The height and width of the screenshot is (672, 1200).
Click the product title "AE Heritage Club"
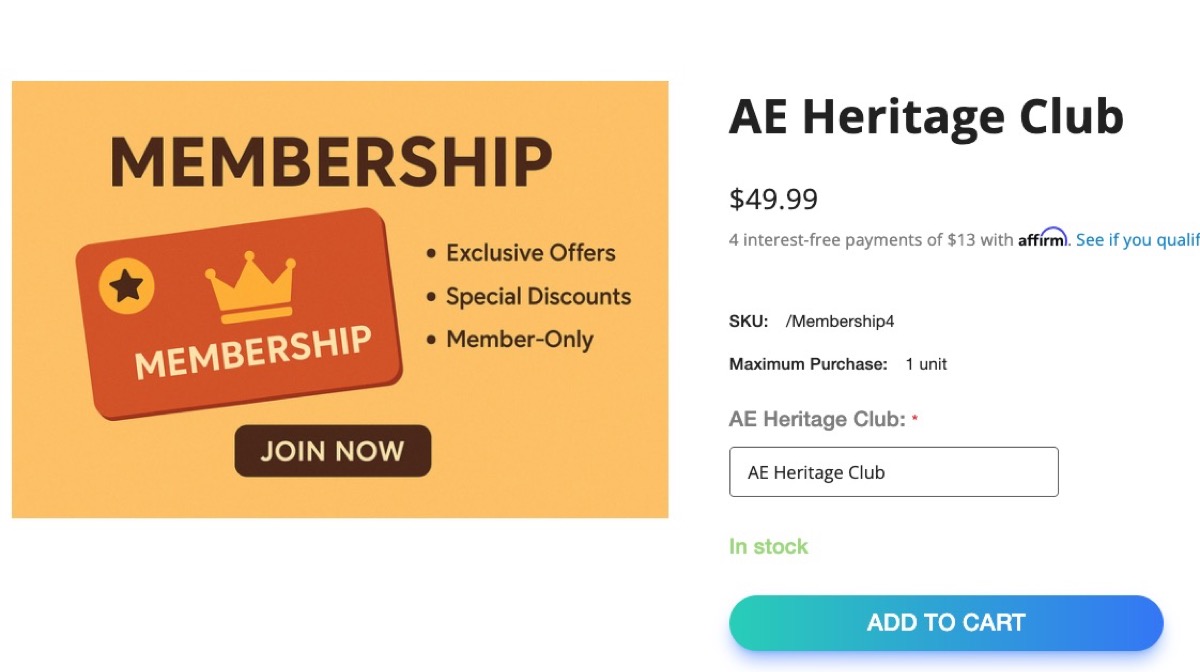(926, 116)
